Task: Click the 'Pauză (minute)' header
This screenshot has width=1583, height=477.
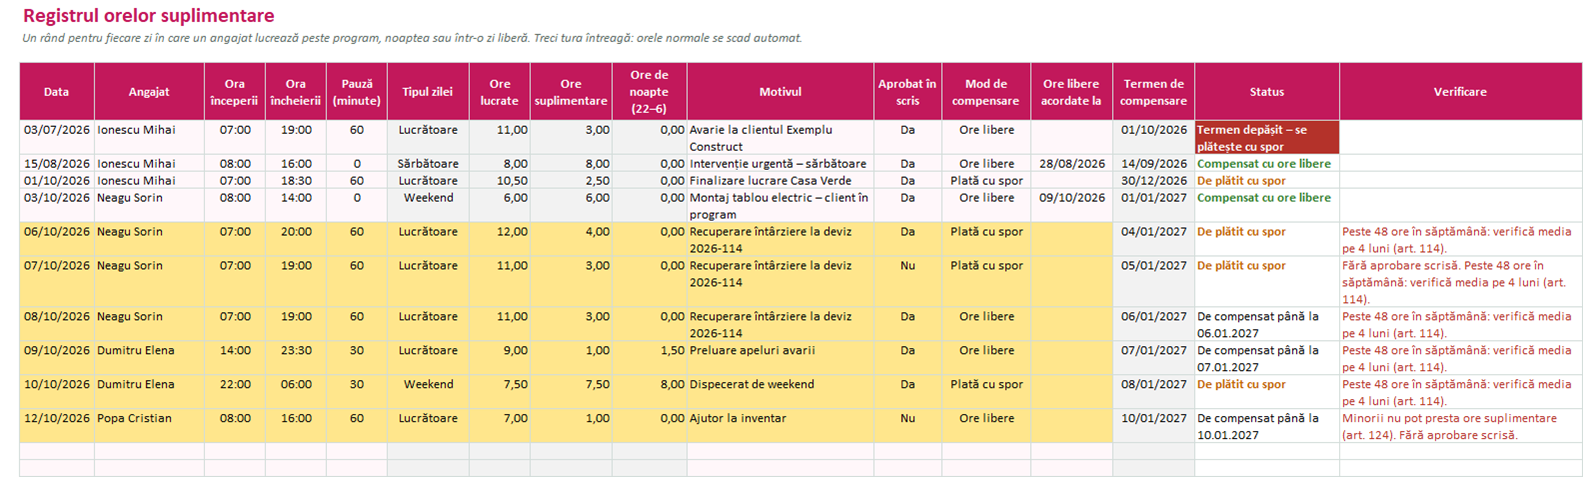Action: [357, 92]
